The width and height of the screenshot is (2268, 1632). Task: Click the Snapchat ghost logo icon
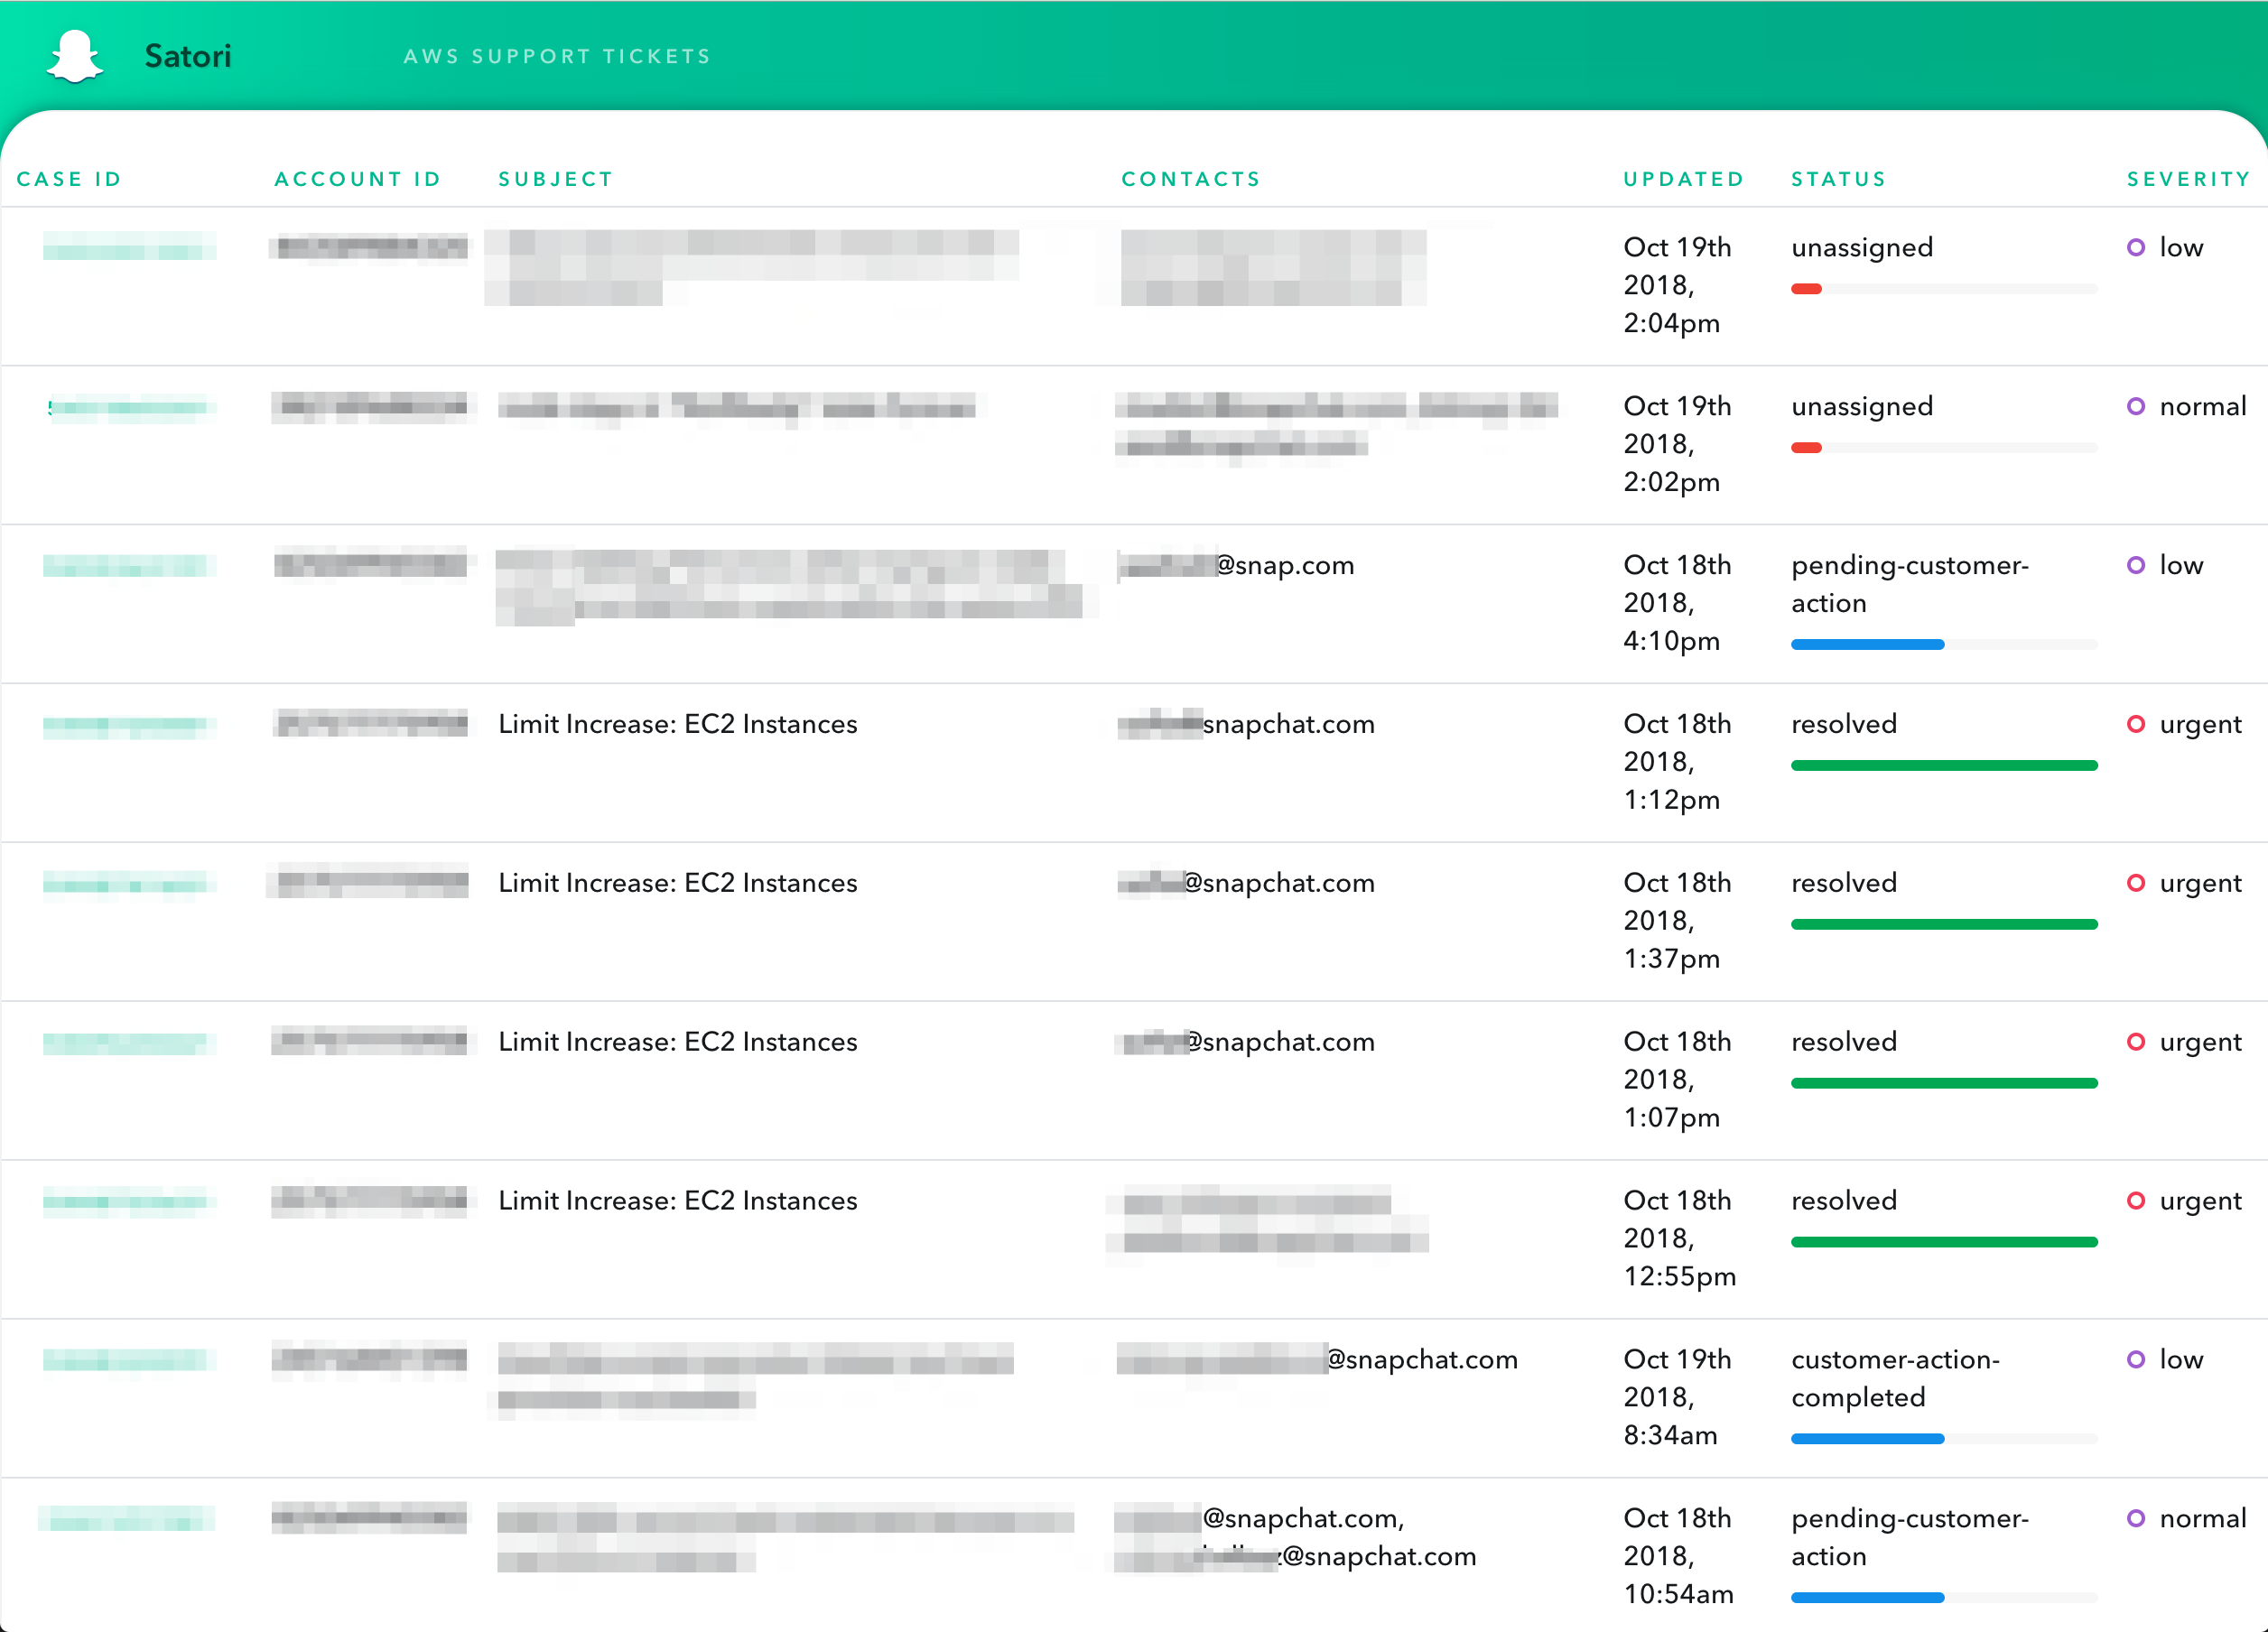75,56
